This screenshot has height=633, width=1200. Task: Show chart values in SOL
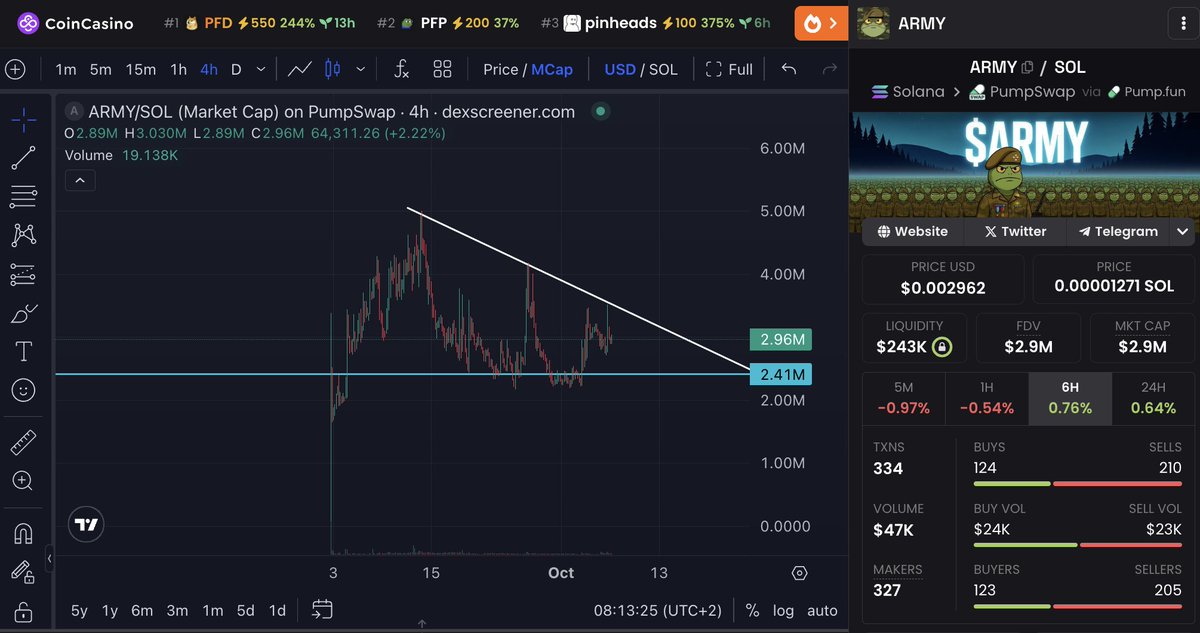coord(663,69)
